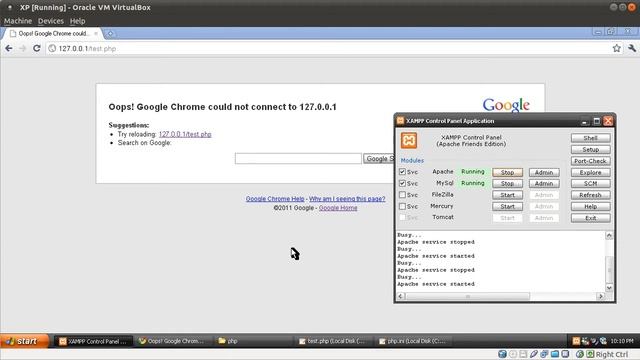This screenshot has width=640, height=360.
Task: Click the 127.0.0.1/test.php reload link
Action: 185,134
